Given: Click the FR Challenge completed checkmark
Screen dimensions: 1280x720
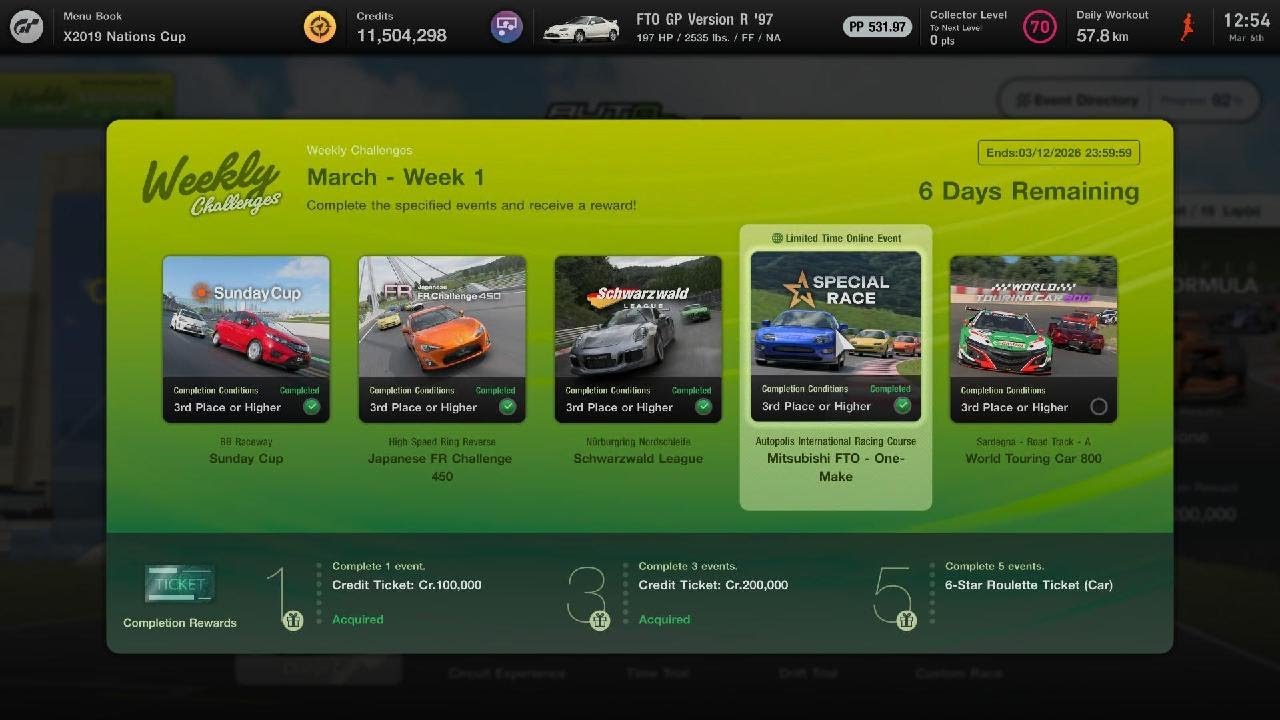Looking at the screenshot, I should [508, 407].
